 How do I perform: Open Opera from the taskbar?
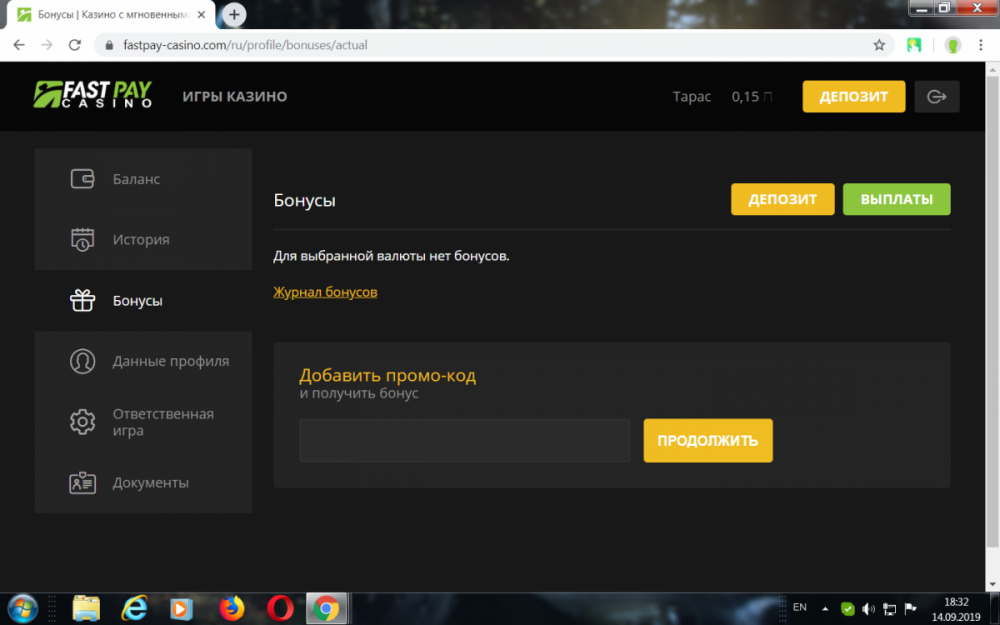[x=280, y=607]
